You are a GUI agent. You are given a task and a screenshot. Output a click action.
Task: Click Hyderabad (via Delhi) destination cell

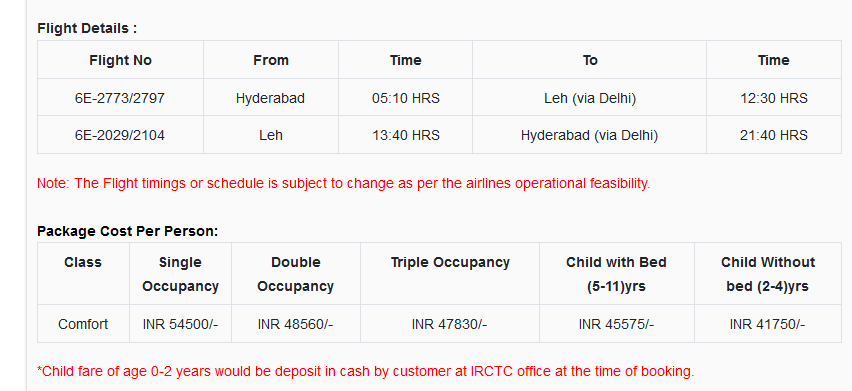point(590,135)
